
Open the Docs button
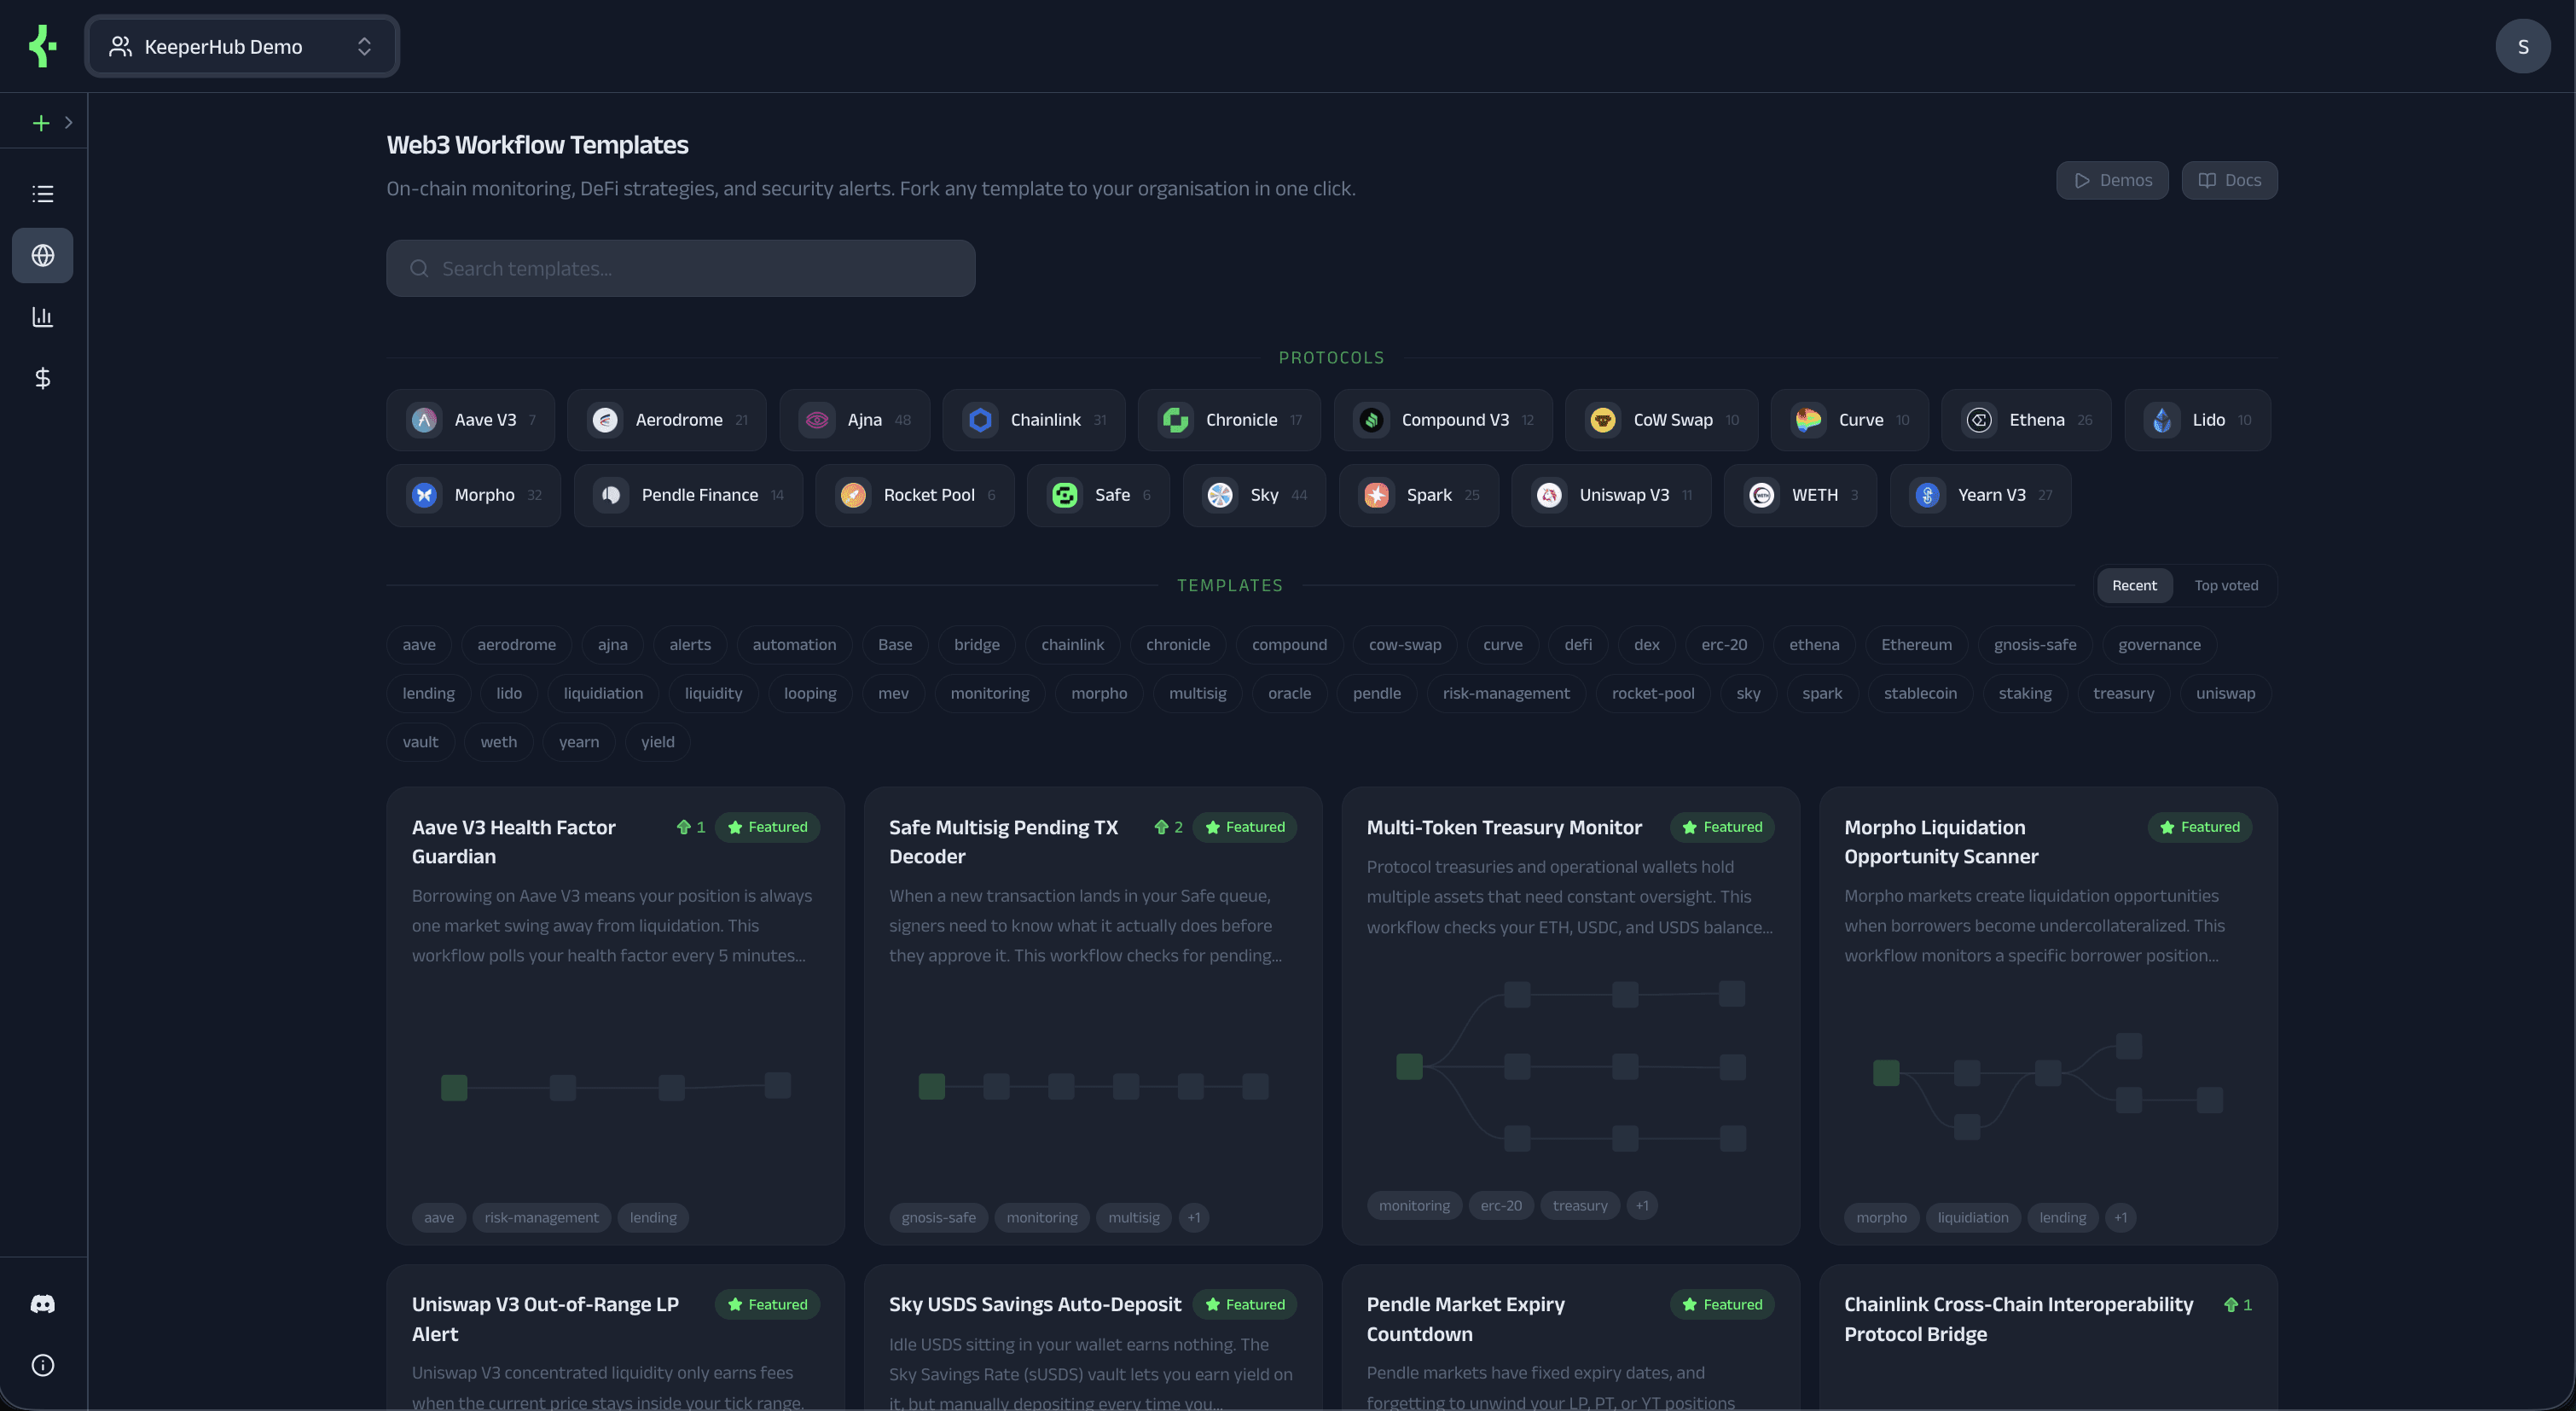(x=2229, y=180)
